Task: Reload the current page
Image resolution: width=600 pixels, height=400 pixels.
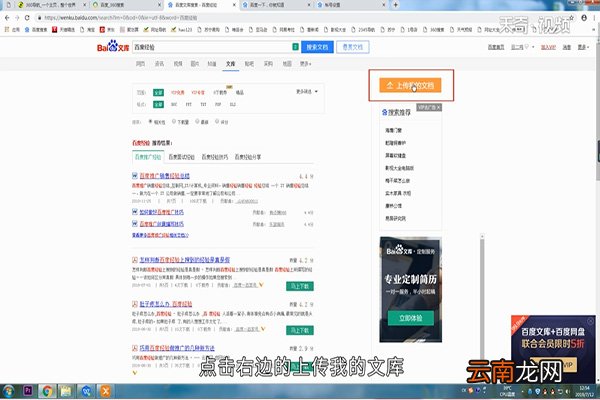Action: [x=27, y=18]
